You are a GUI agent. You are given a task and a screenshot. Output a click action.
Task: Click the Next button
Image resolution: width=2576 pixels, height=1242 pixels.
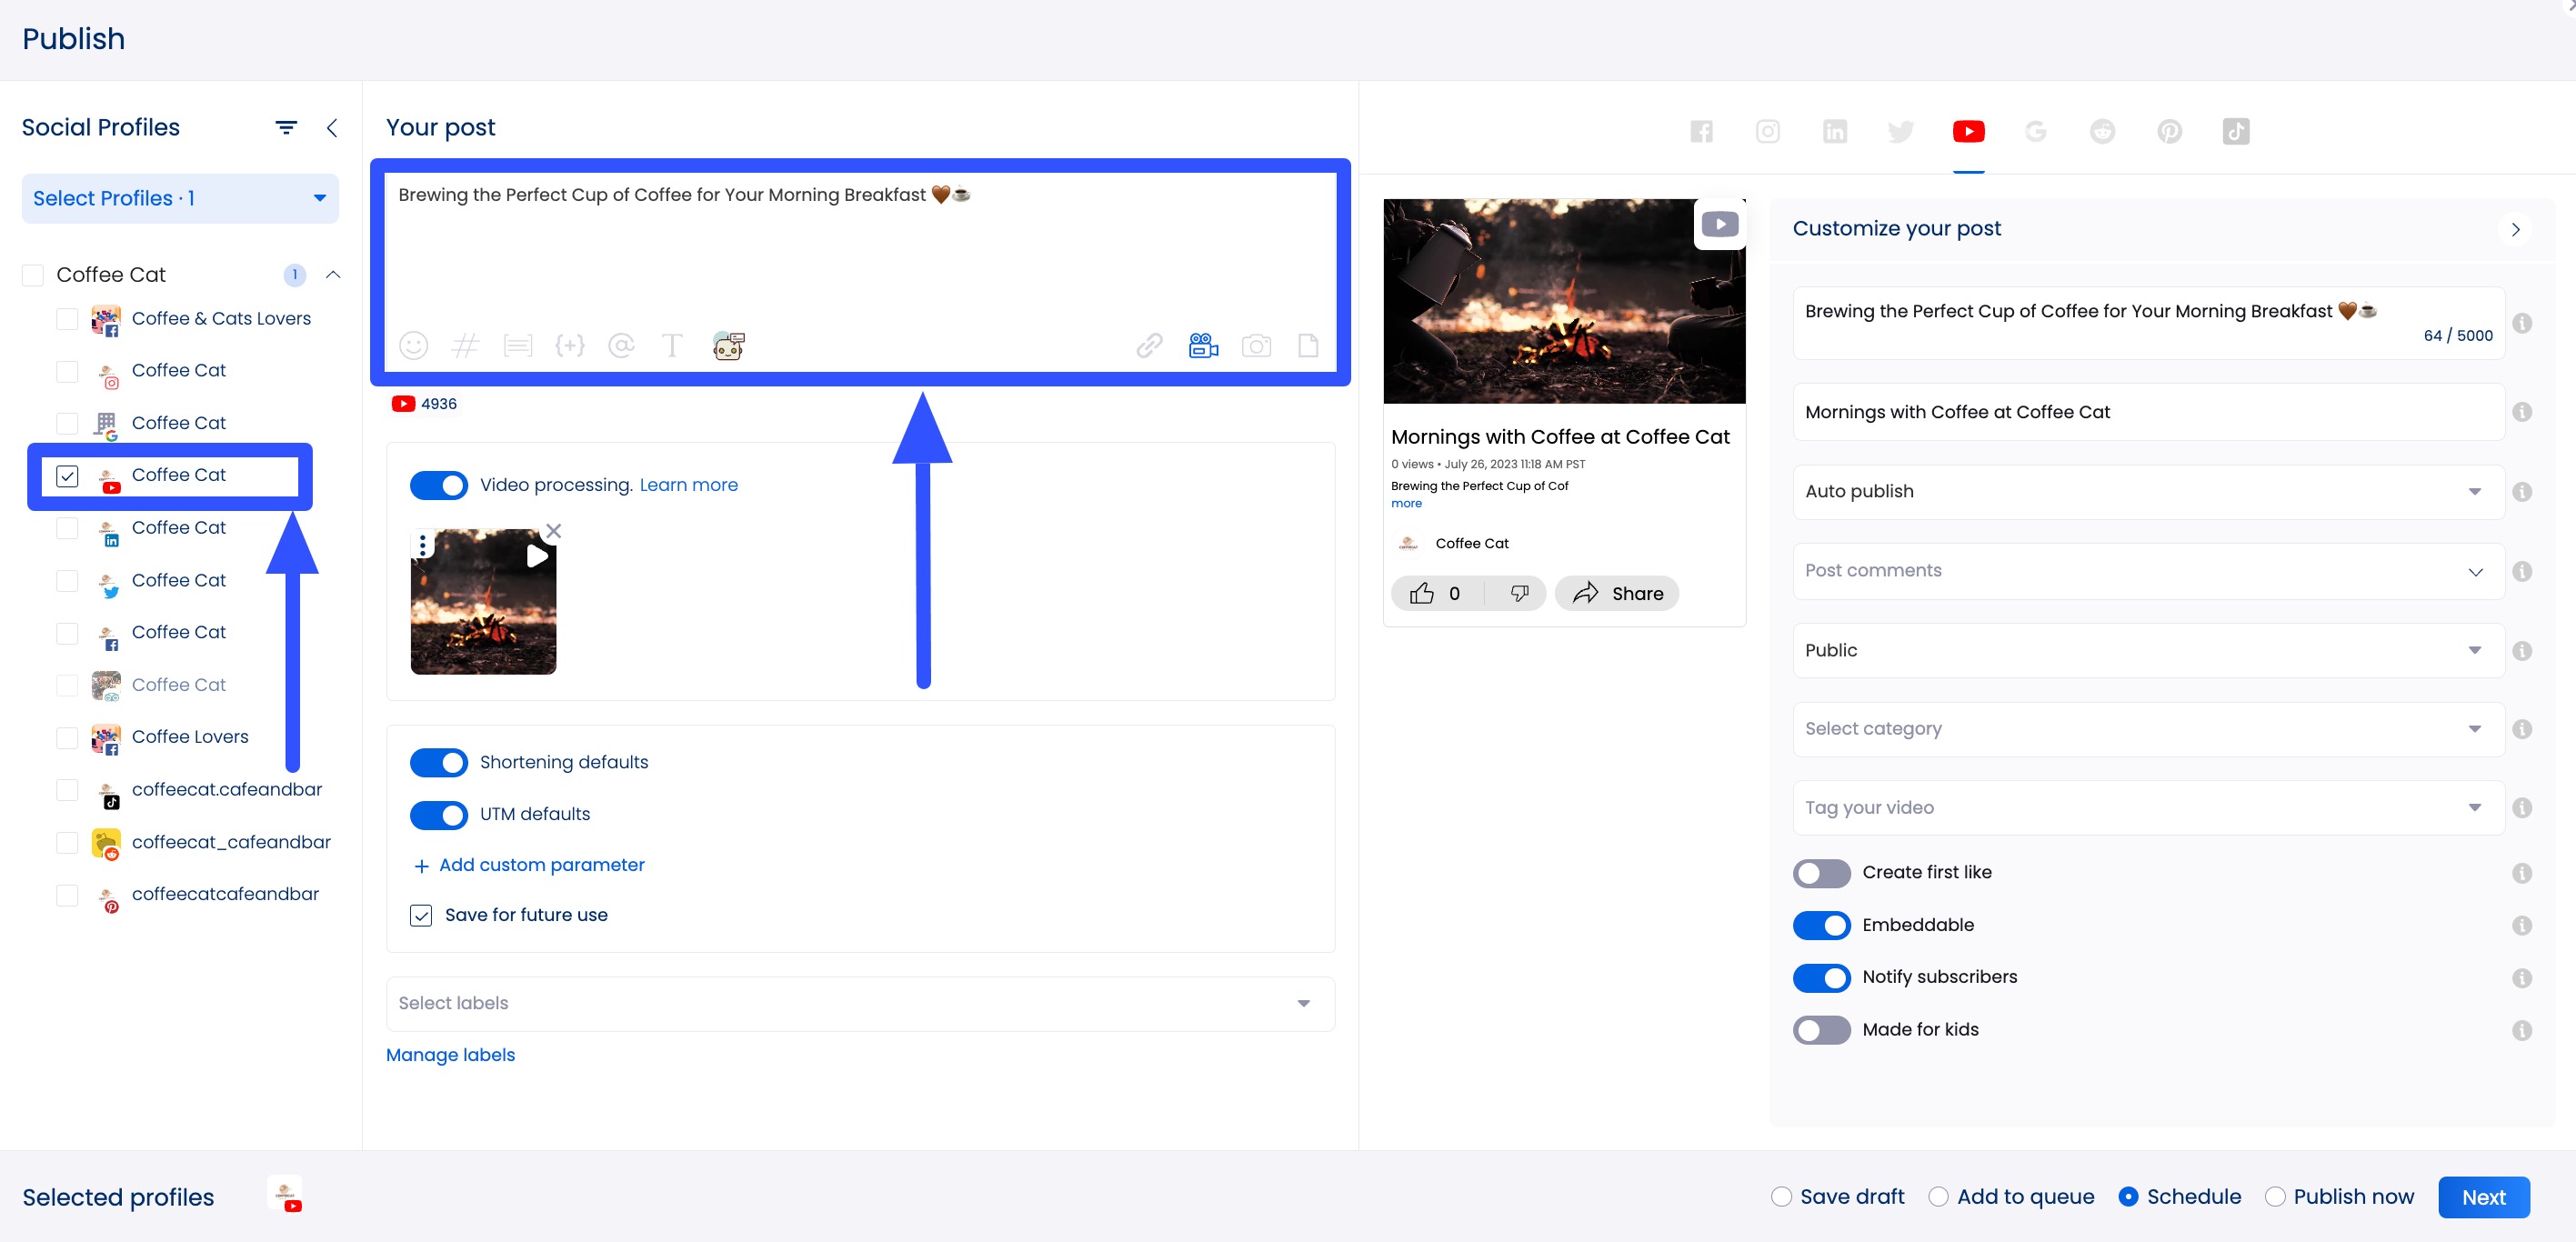pos(2483,1197)
